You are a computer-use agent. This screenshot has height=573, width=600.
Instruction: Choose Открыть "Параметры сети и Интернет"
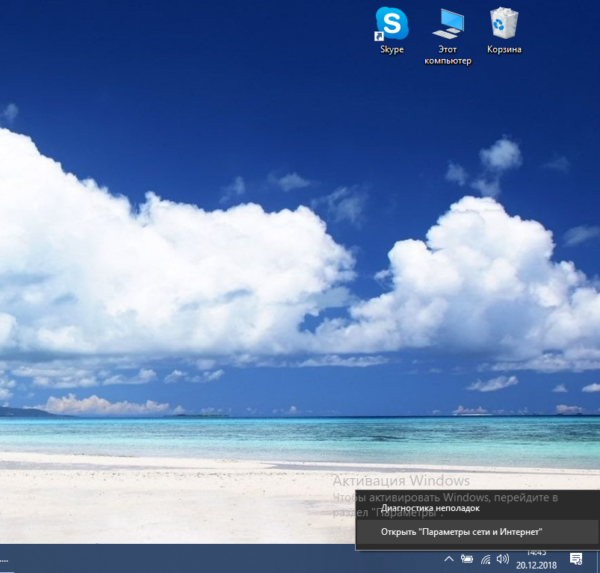pos(478,532)
